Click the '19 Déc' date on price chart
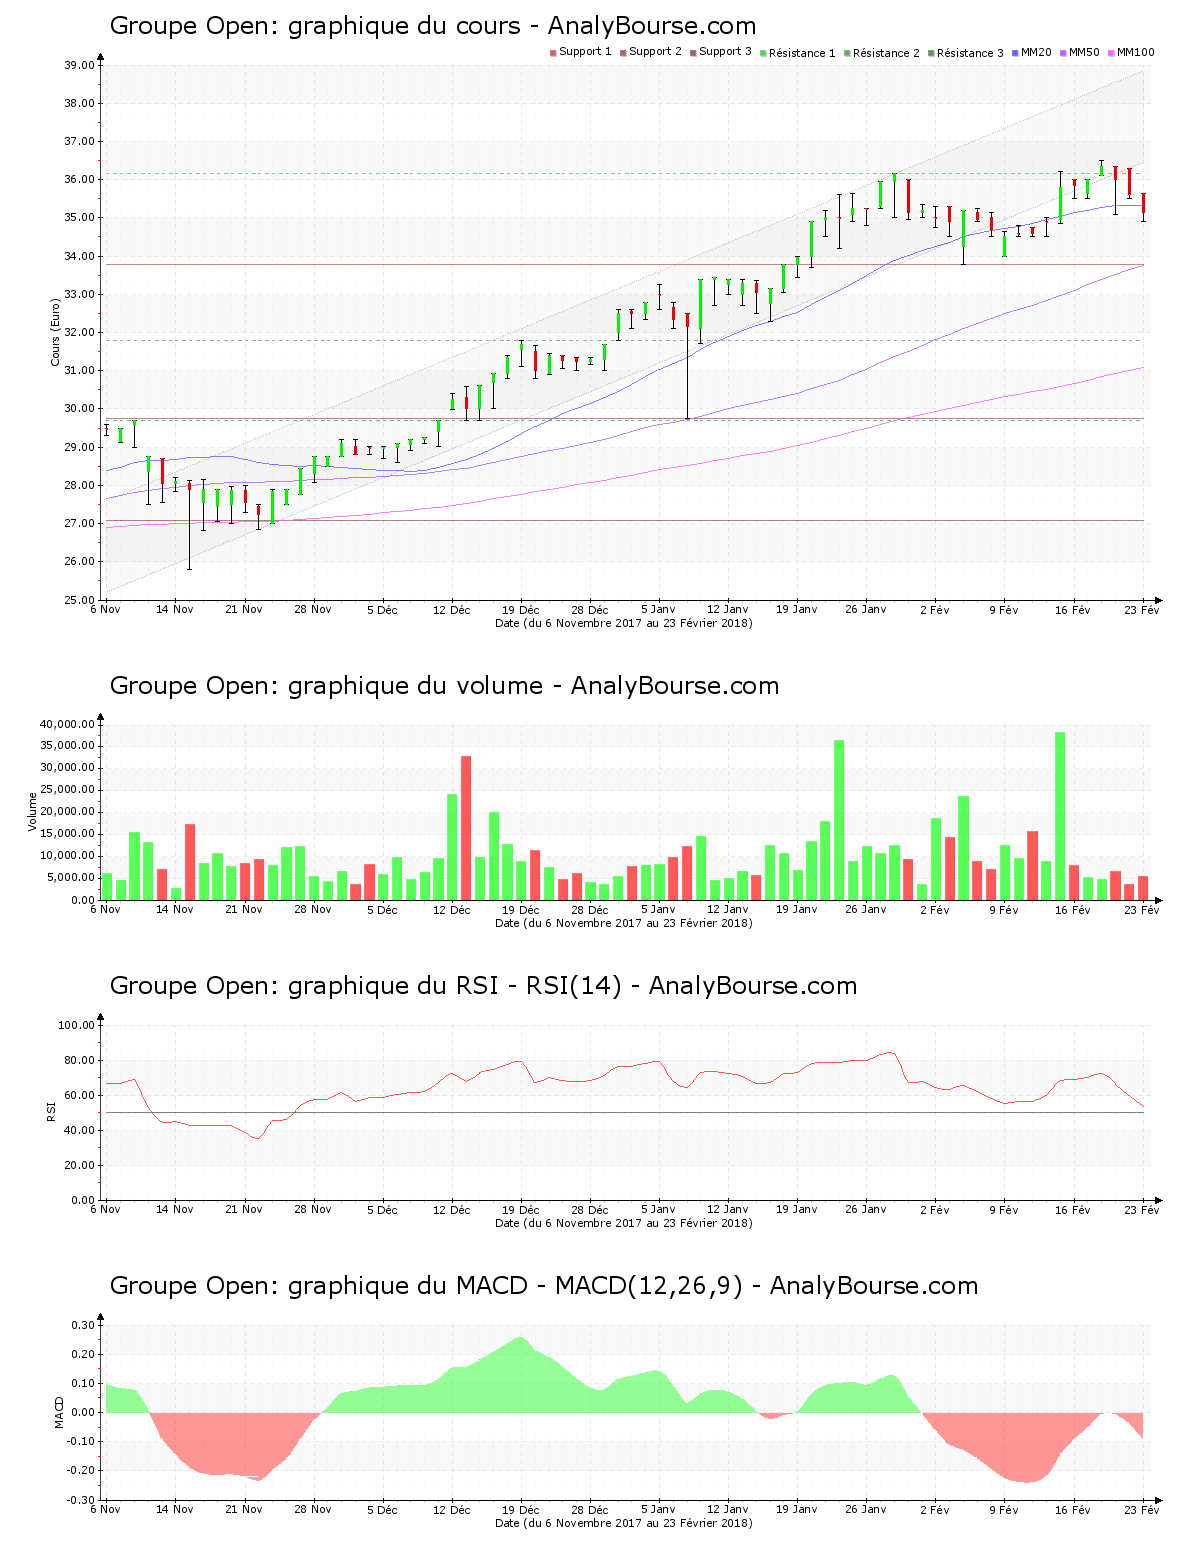This screenshot has width=1200, height=1550. [520, 610]
